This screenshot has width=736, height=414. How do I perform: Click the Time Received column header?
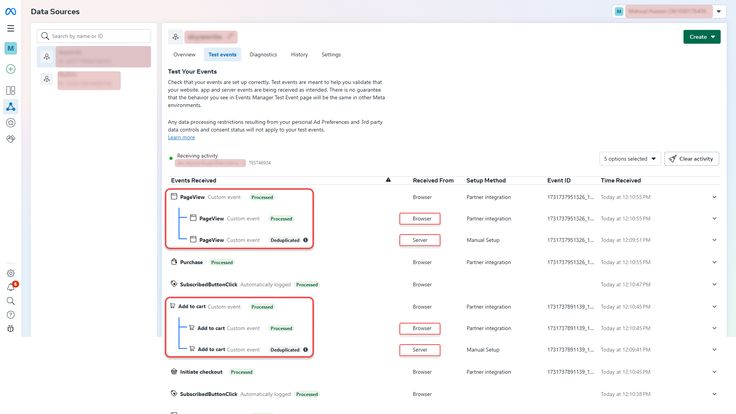(x=621, y=180)
